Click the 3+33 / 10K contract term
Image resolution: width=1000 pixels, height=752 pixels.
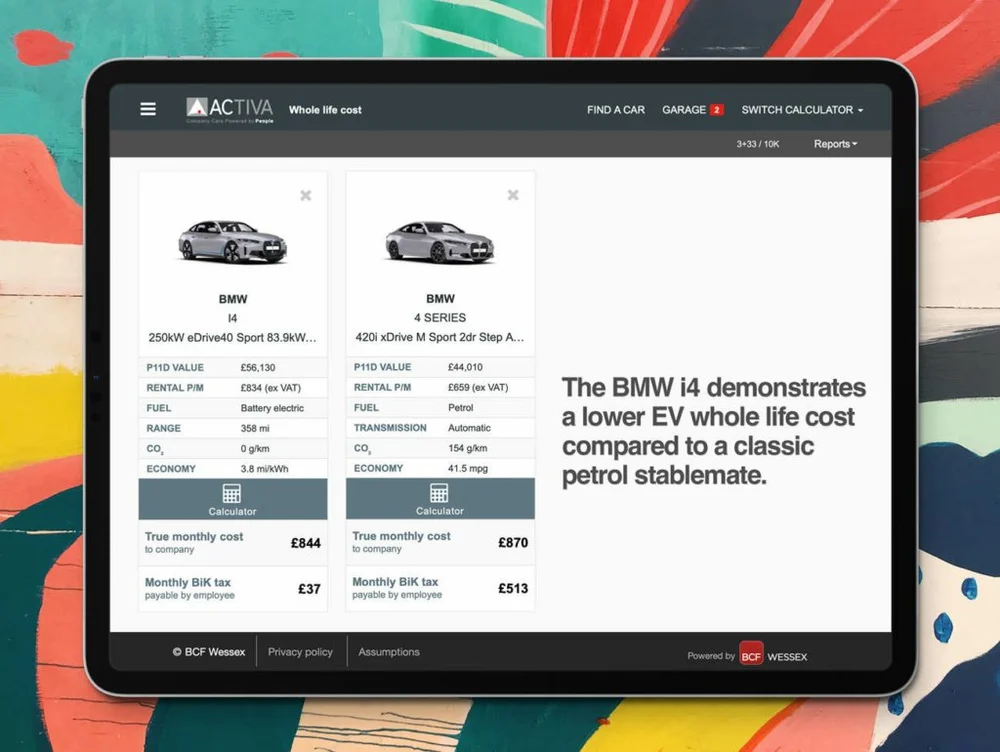758,144
